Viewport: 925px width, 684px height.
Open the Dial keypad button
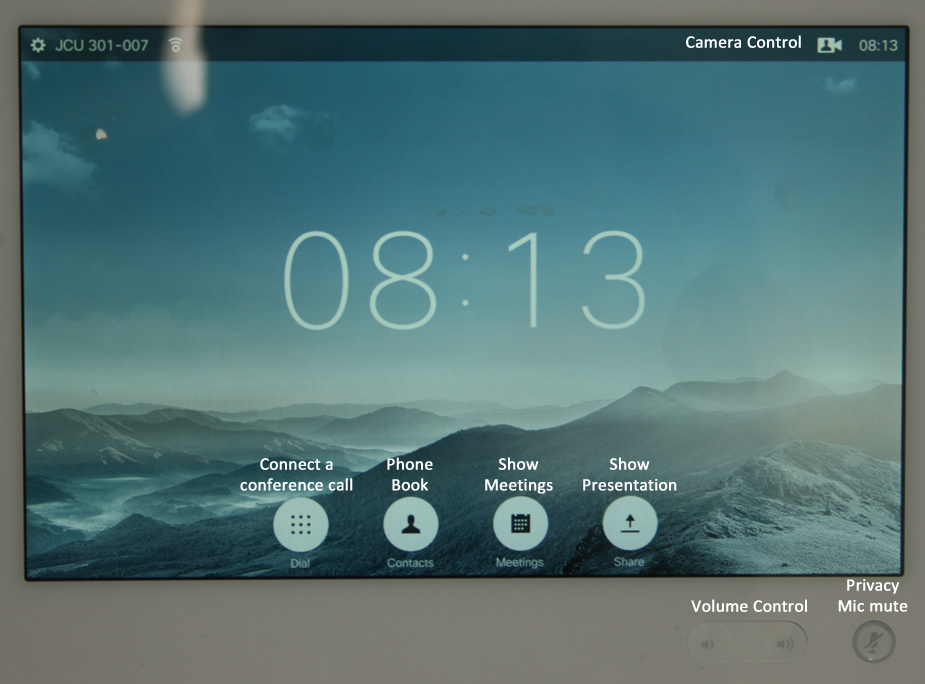click(x=301, y=524)
